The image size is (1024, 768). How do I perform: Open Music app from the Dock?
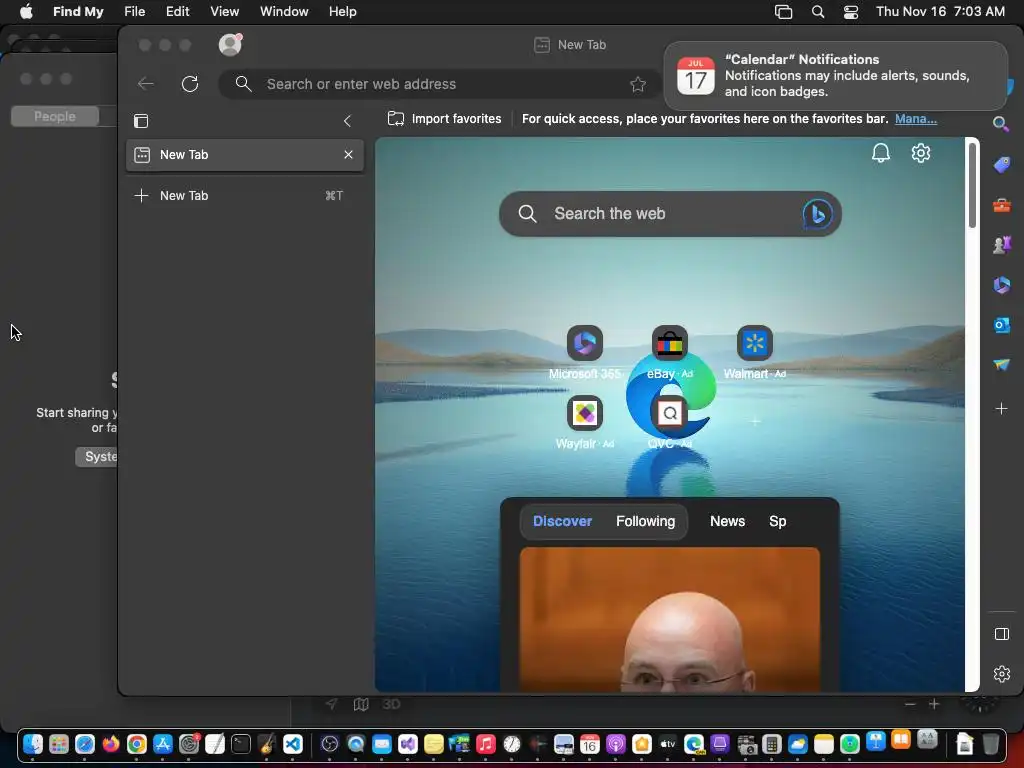485,744
